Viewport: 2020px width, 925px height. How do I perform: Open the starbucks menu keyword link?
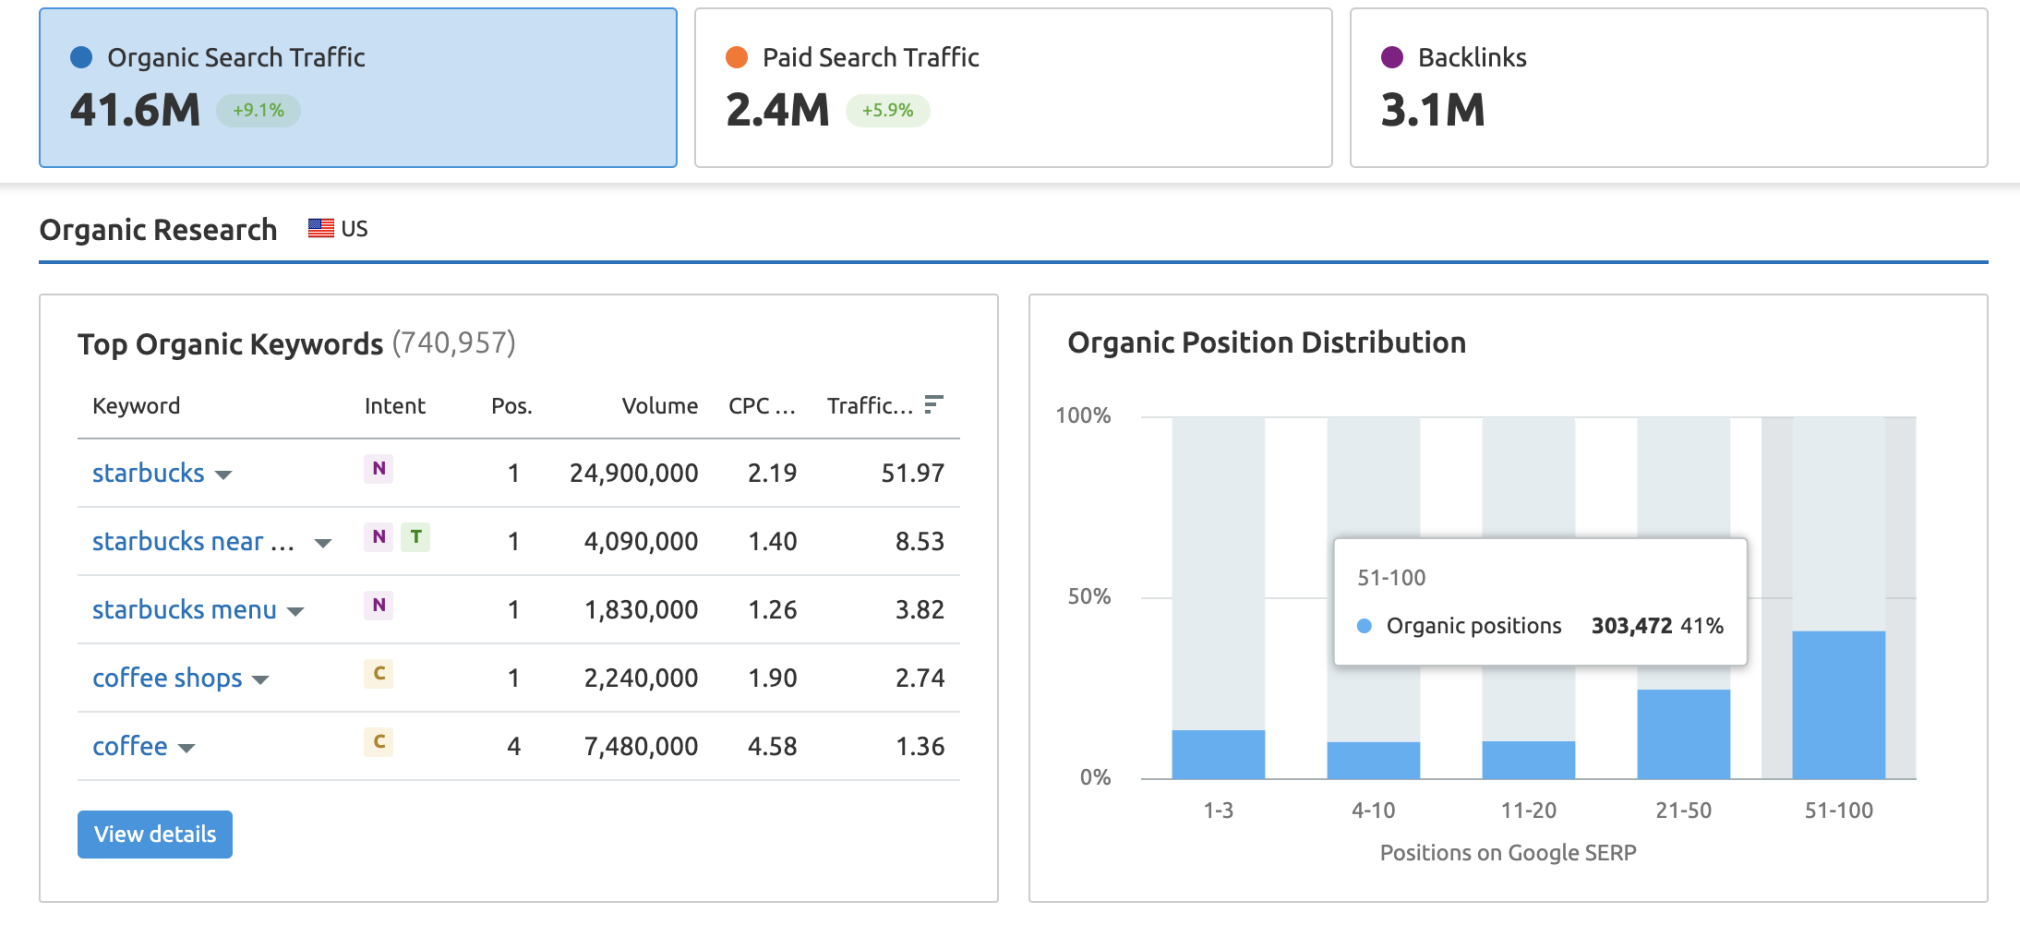pos(184,610)
